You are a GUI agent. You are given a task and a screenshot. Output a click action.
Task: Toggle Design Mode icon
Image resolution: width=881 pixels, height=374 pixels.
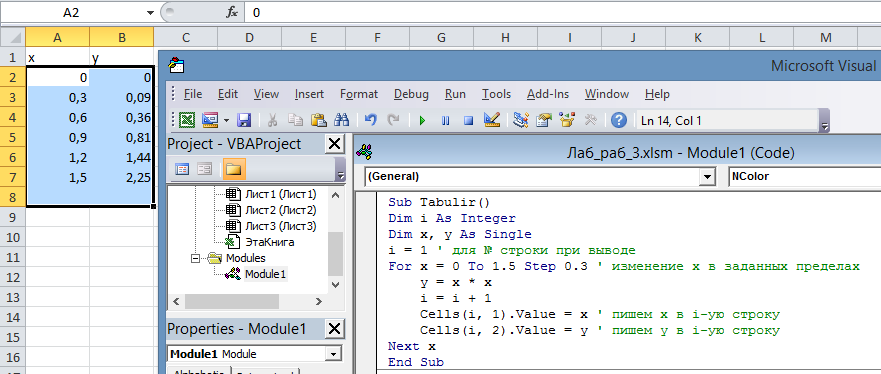pos(492,120)
